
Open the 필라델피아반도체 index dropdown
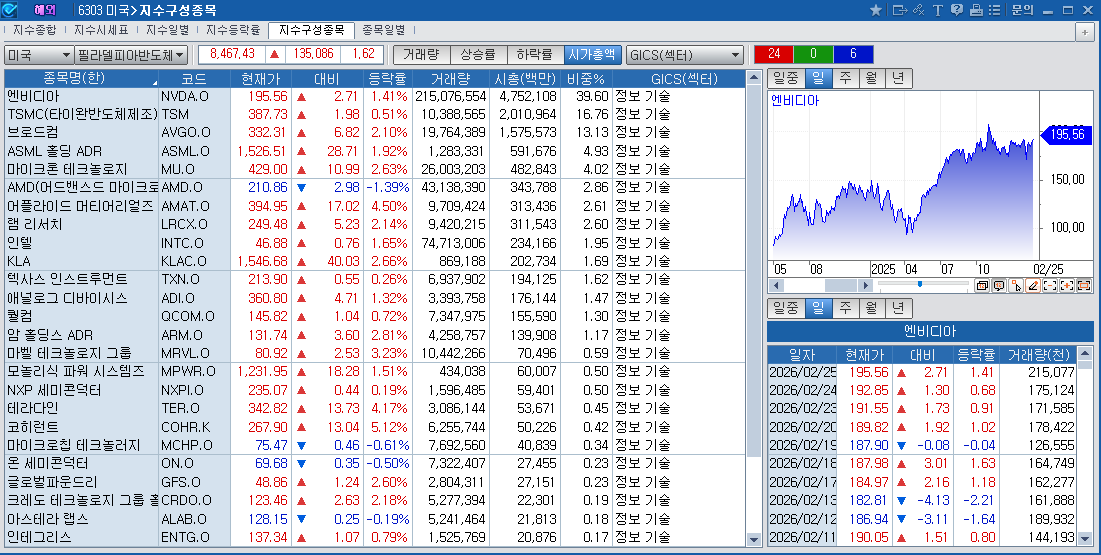pyautogui.click(x=131, y=55)
